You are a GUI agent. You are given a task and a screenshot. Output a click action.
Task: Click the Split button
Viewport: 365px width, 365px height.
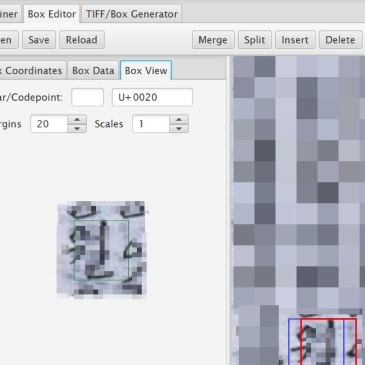click(255, 40)
